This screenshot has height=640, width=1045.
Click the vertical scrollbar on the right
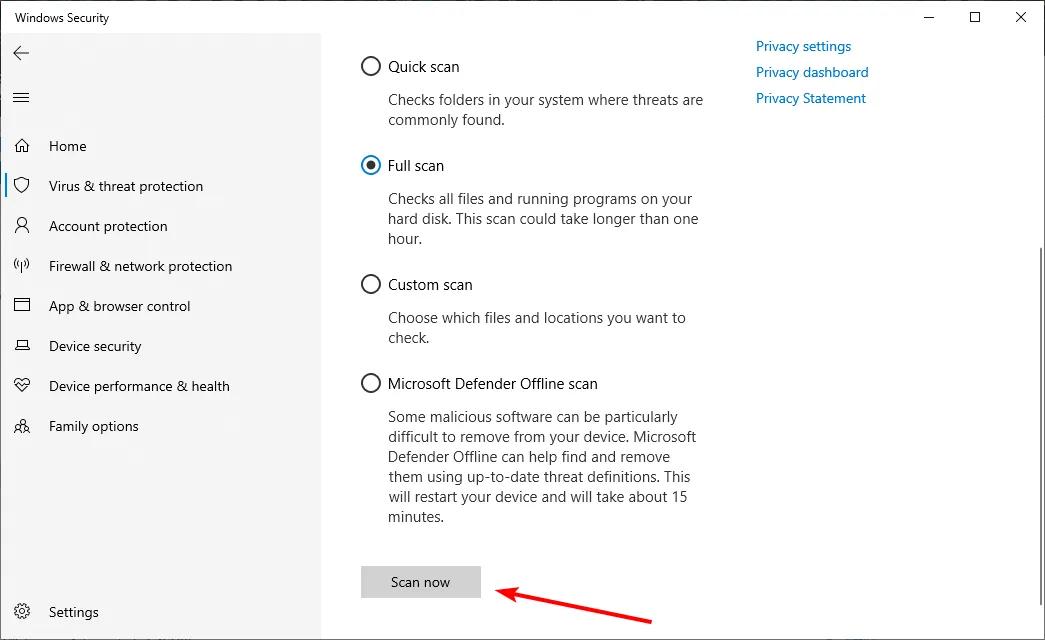click(x=1040, y=427)
